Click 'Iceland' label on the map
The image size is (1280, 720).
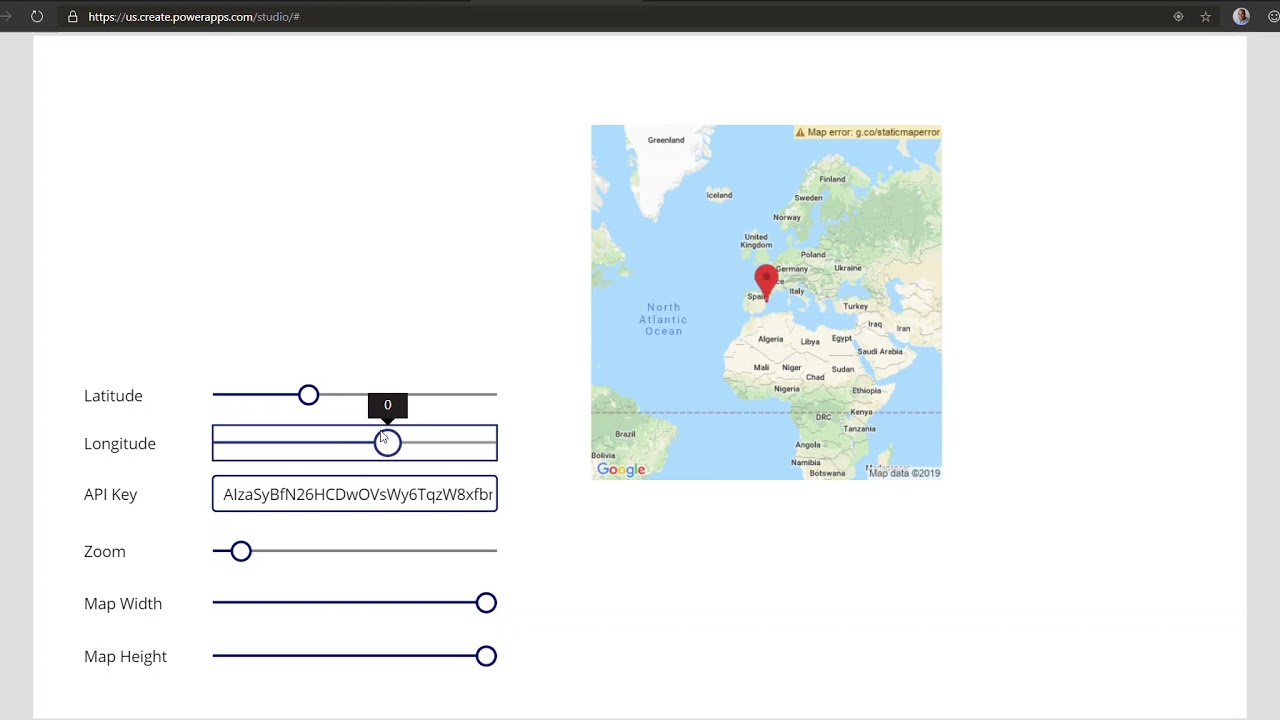point(719,195)
